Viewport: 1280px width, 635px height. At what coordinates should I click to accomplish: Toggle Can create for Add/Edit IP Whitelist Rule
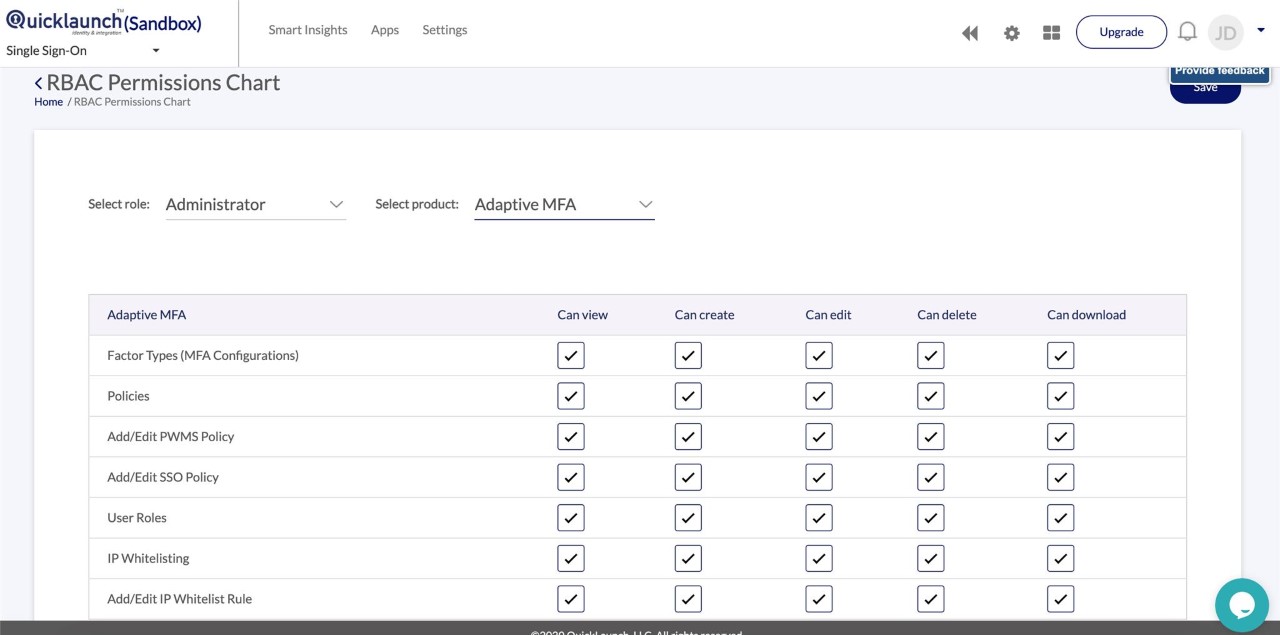(x=688, y=599)
